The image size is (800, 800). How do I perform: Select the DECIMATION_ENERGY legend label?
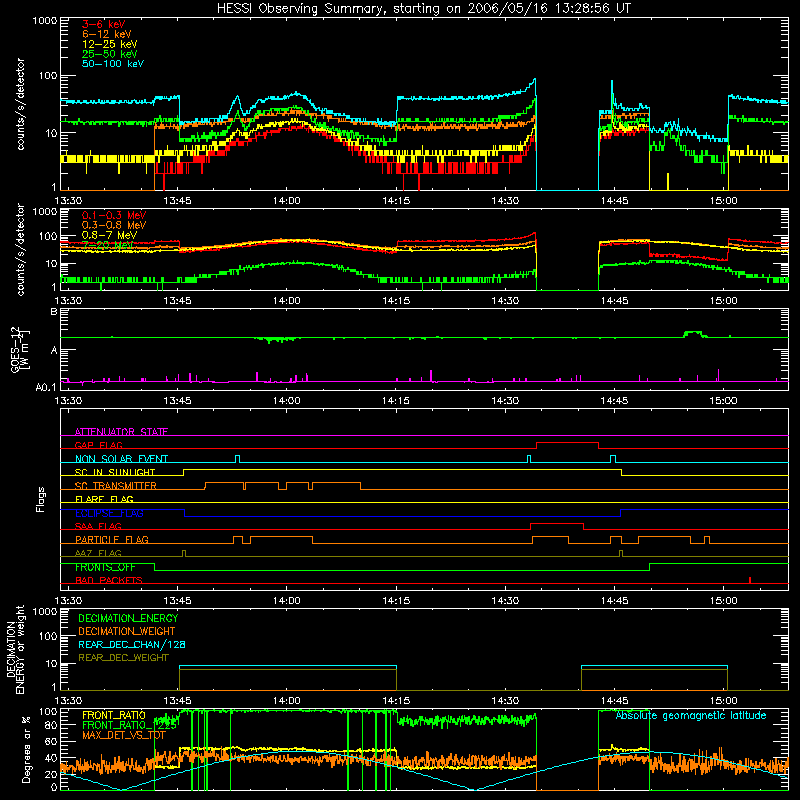pyautogui.click(x=128, y=618)
